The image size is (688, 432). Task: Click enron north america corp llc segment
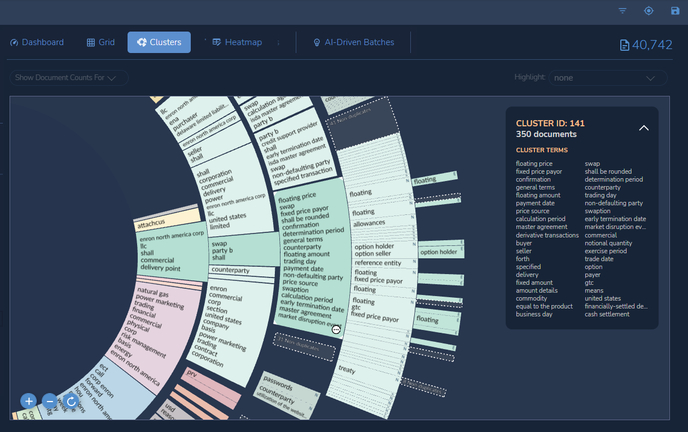click(172, 251)
